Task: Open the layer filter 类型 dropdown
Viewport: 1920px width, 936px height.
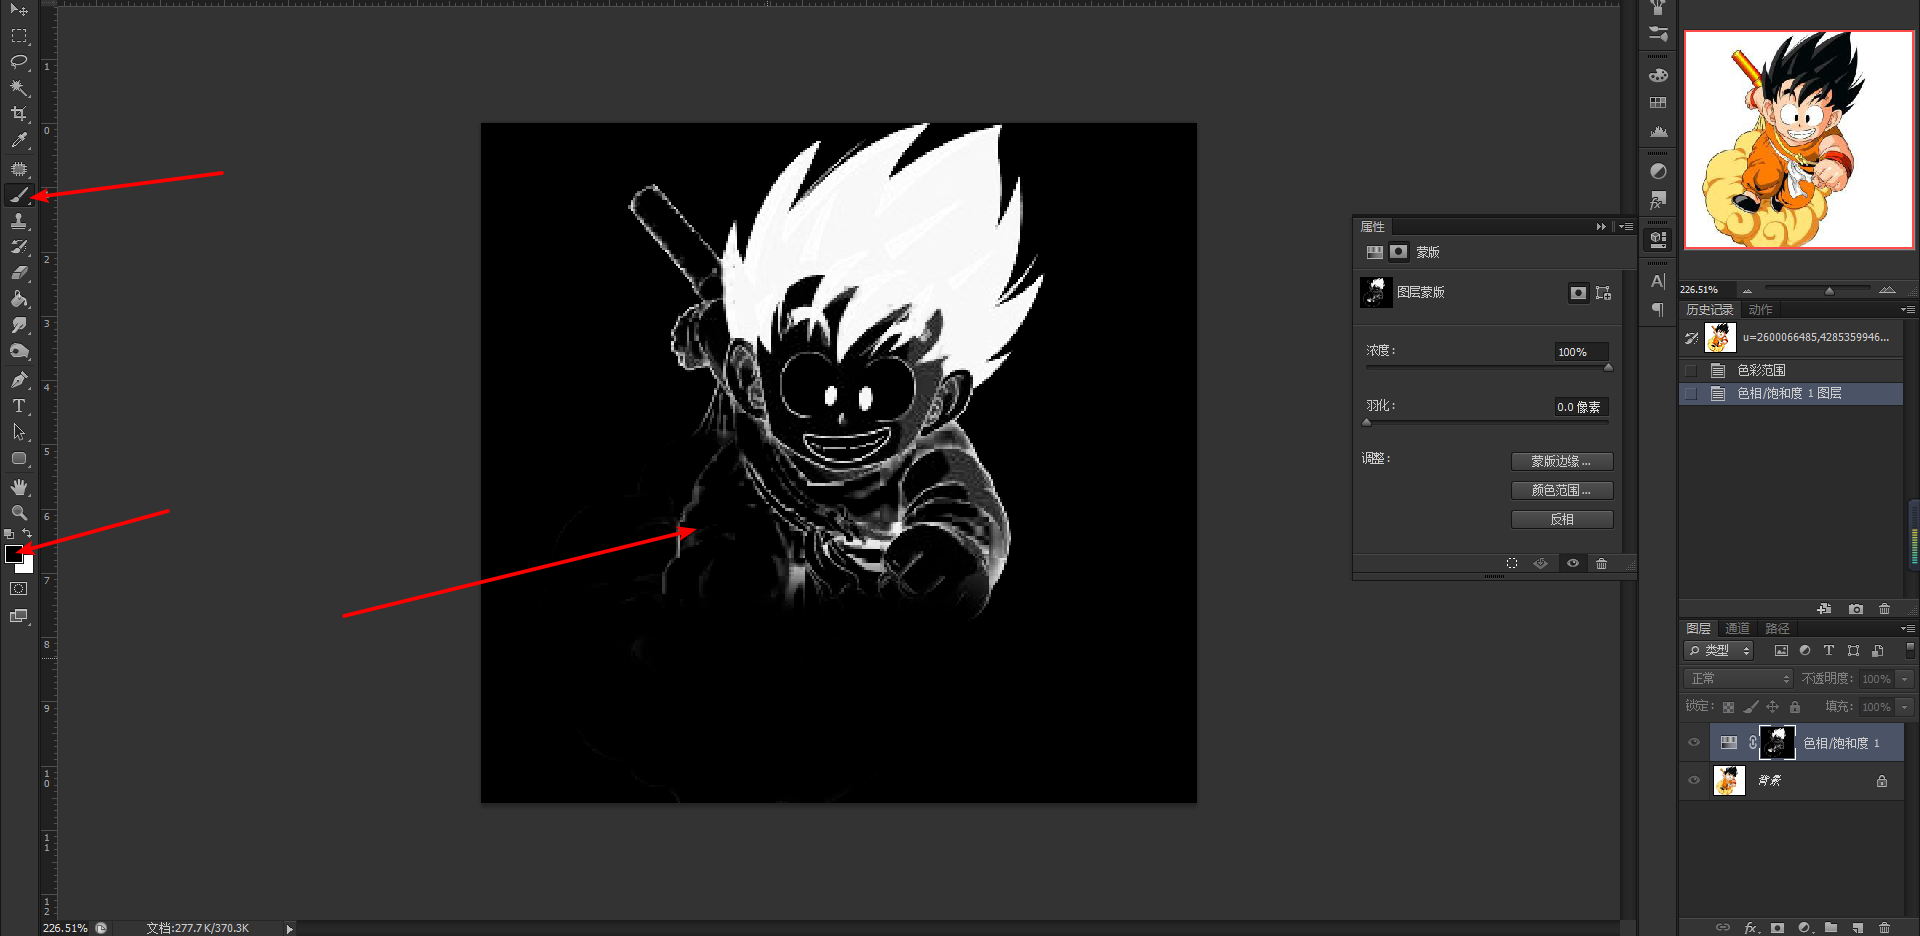Action: pos(1719,651)
